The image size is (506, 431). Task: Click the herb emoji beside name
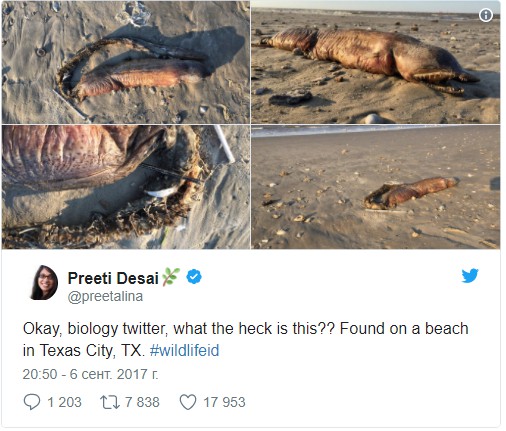(x=171, y=277)
